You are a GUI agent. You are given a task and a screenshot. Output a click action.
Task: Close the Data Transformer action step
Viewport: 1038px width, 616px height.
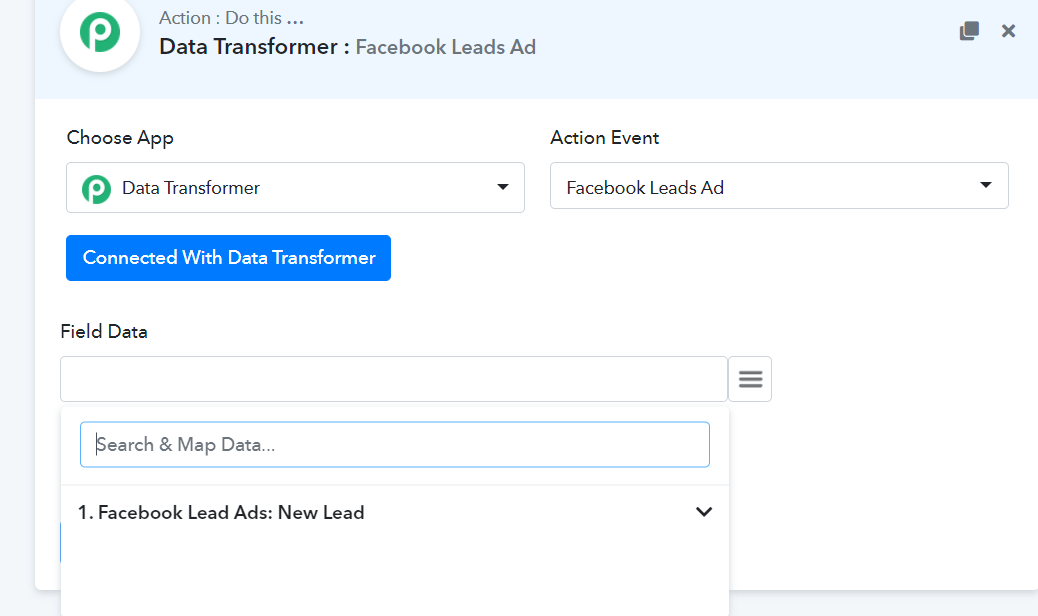[x=1008, y=31]
